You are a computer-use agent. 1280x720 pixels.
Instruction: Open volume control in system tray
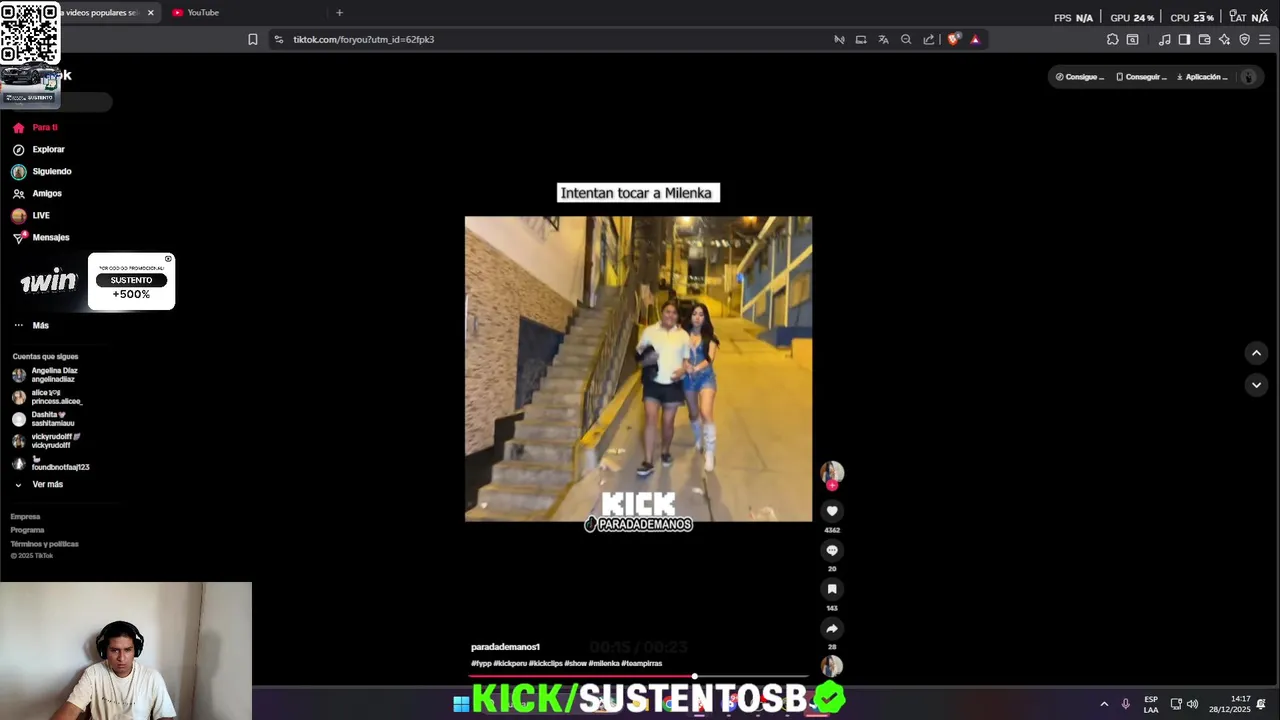(x=1192, y=704)
